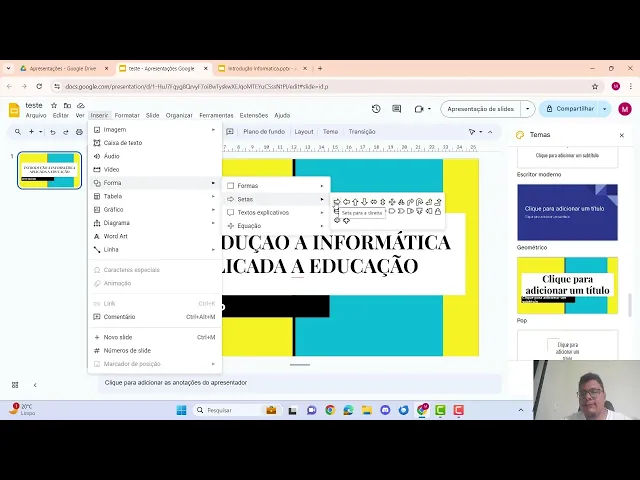Click the speaker notes field
Image resolution: width=640 pixels, height=480 pixels.
tap(300, 383)
